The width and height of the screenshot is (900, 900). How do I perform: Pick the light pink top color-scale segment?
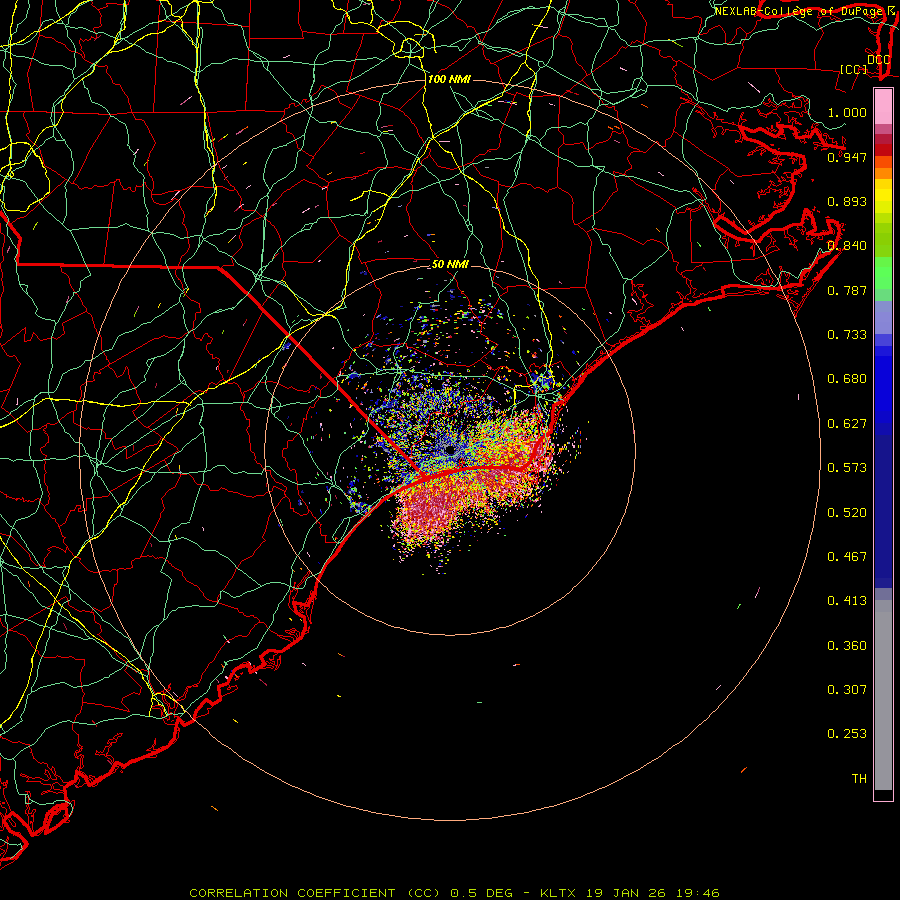point(883,107)
